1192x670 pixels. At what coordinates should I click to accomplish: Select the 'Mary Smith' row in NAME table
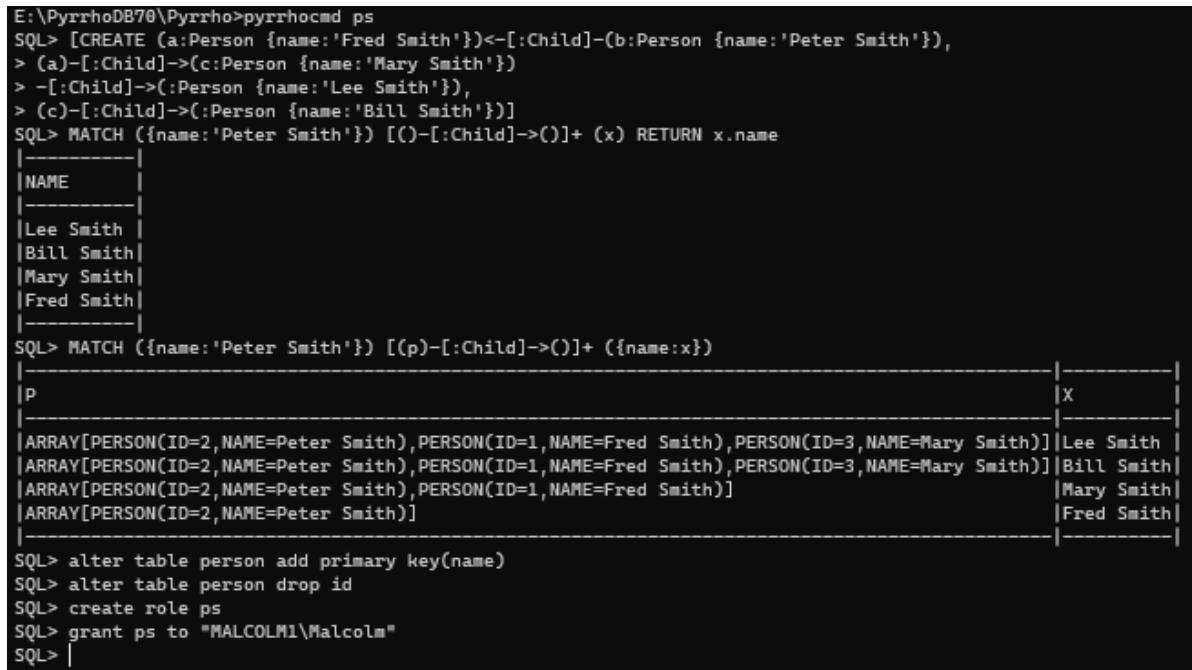79,276
